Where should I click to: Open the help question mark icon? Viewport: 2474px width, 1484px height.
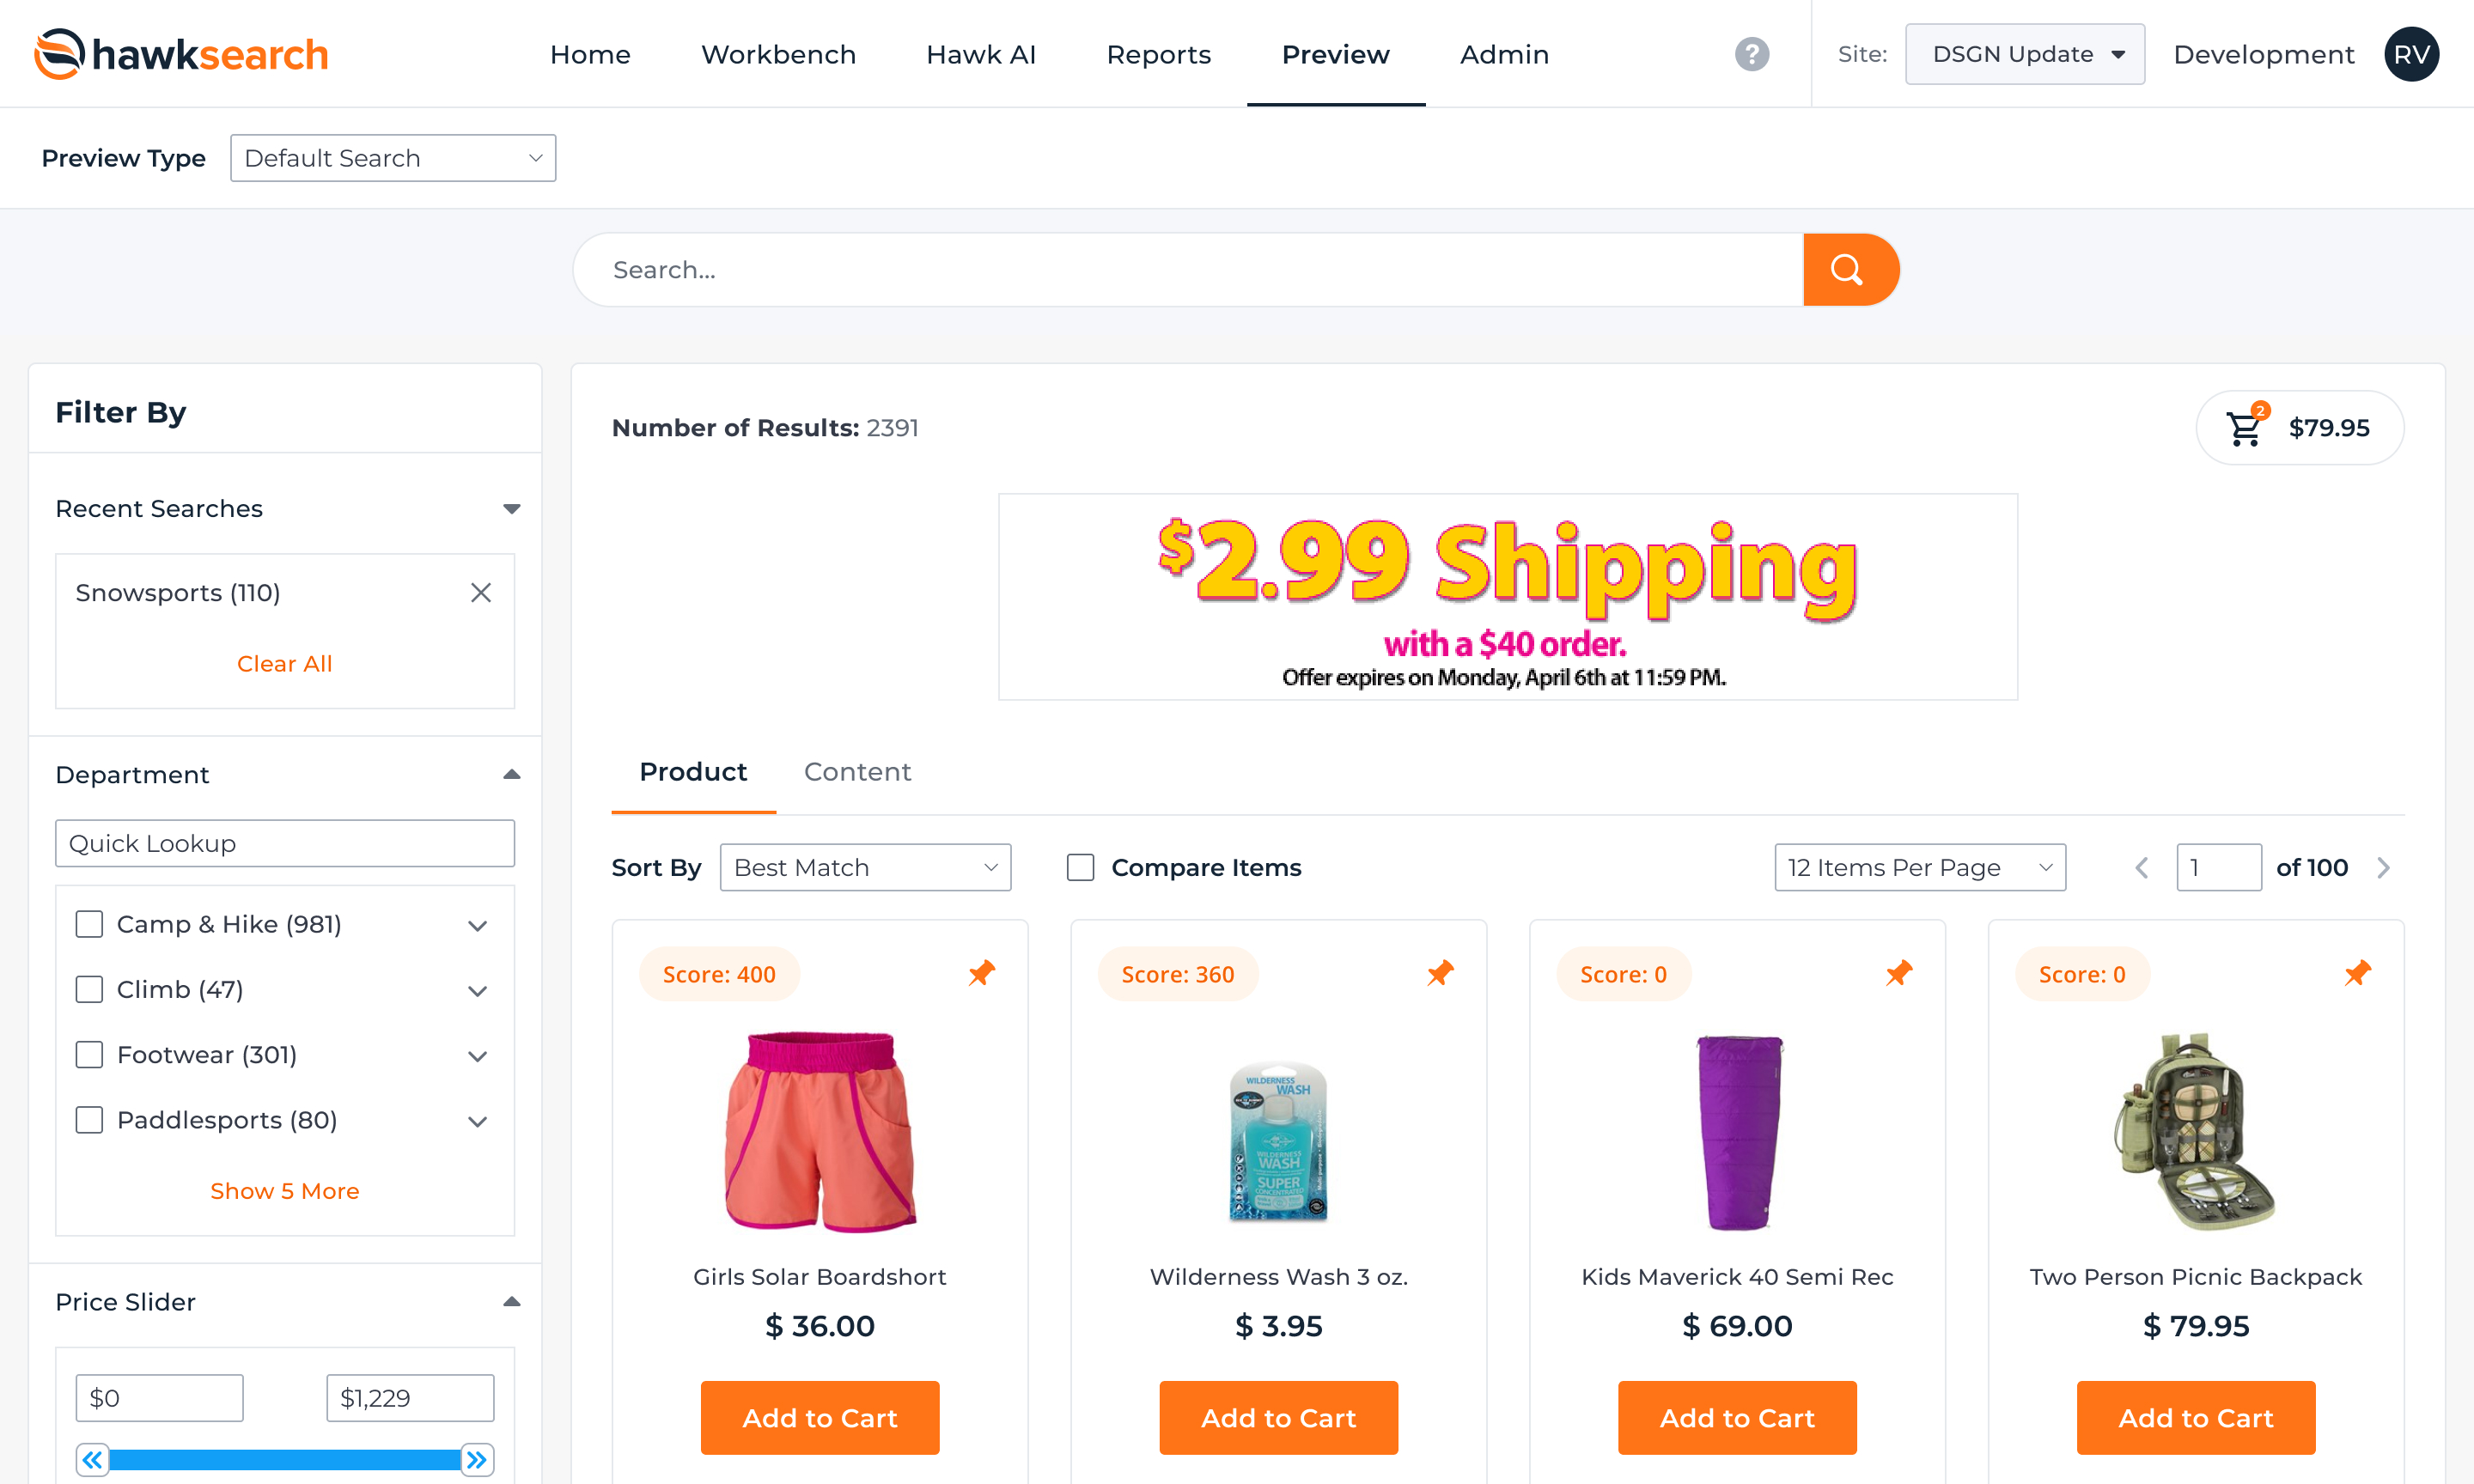pos(1752,54)
